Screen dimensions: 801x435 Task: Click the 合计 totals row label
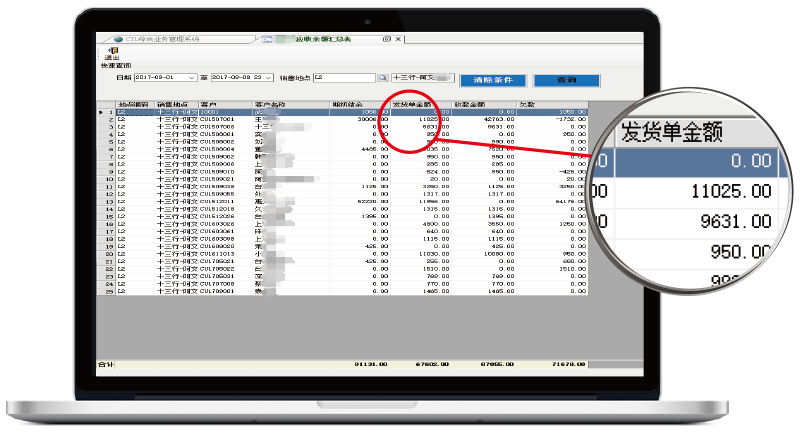click(106, 365)
